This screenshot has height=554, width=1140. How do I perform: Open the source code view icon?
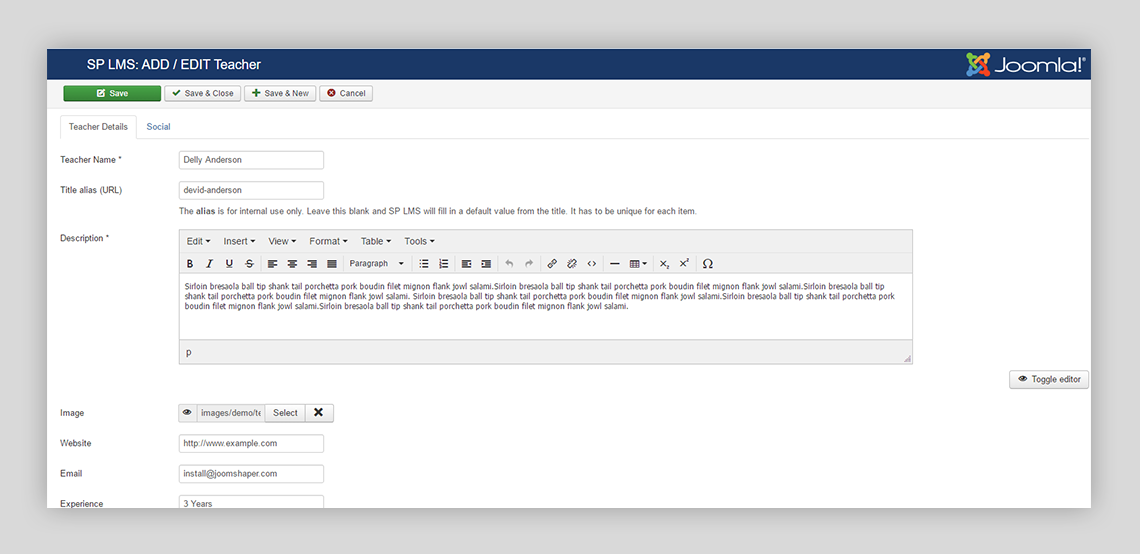592,264
